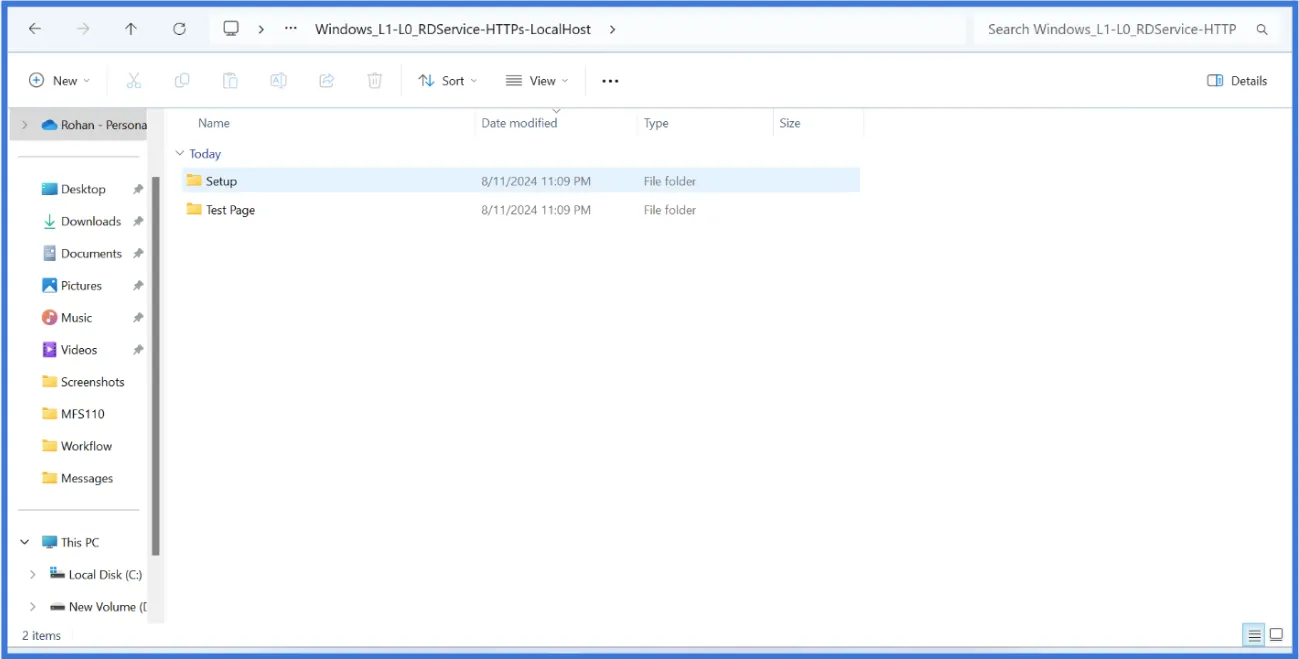Image resolution: width=1299 pixels, height=659 pixels.
Task: Sort by the Size column header
Action: pos(790,123)
